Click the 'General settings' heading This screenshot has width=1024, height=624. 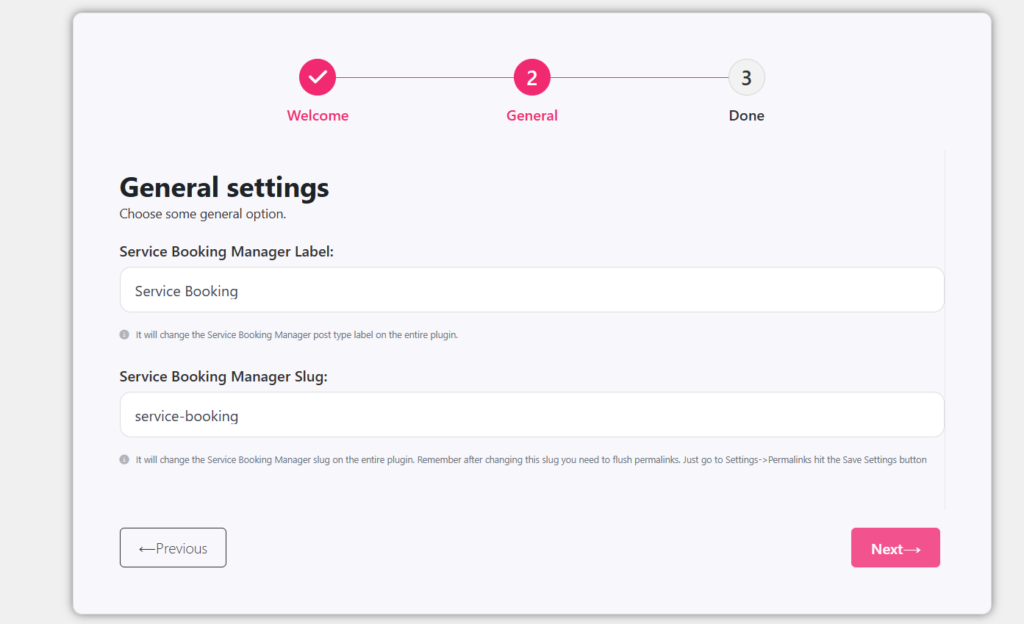223,187
